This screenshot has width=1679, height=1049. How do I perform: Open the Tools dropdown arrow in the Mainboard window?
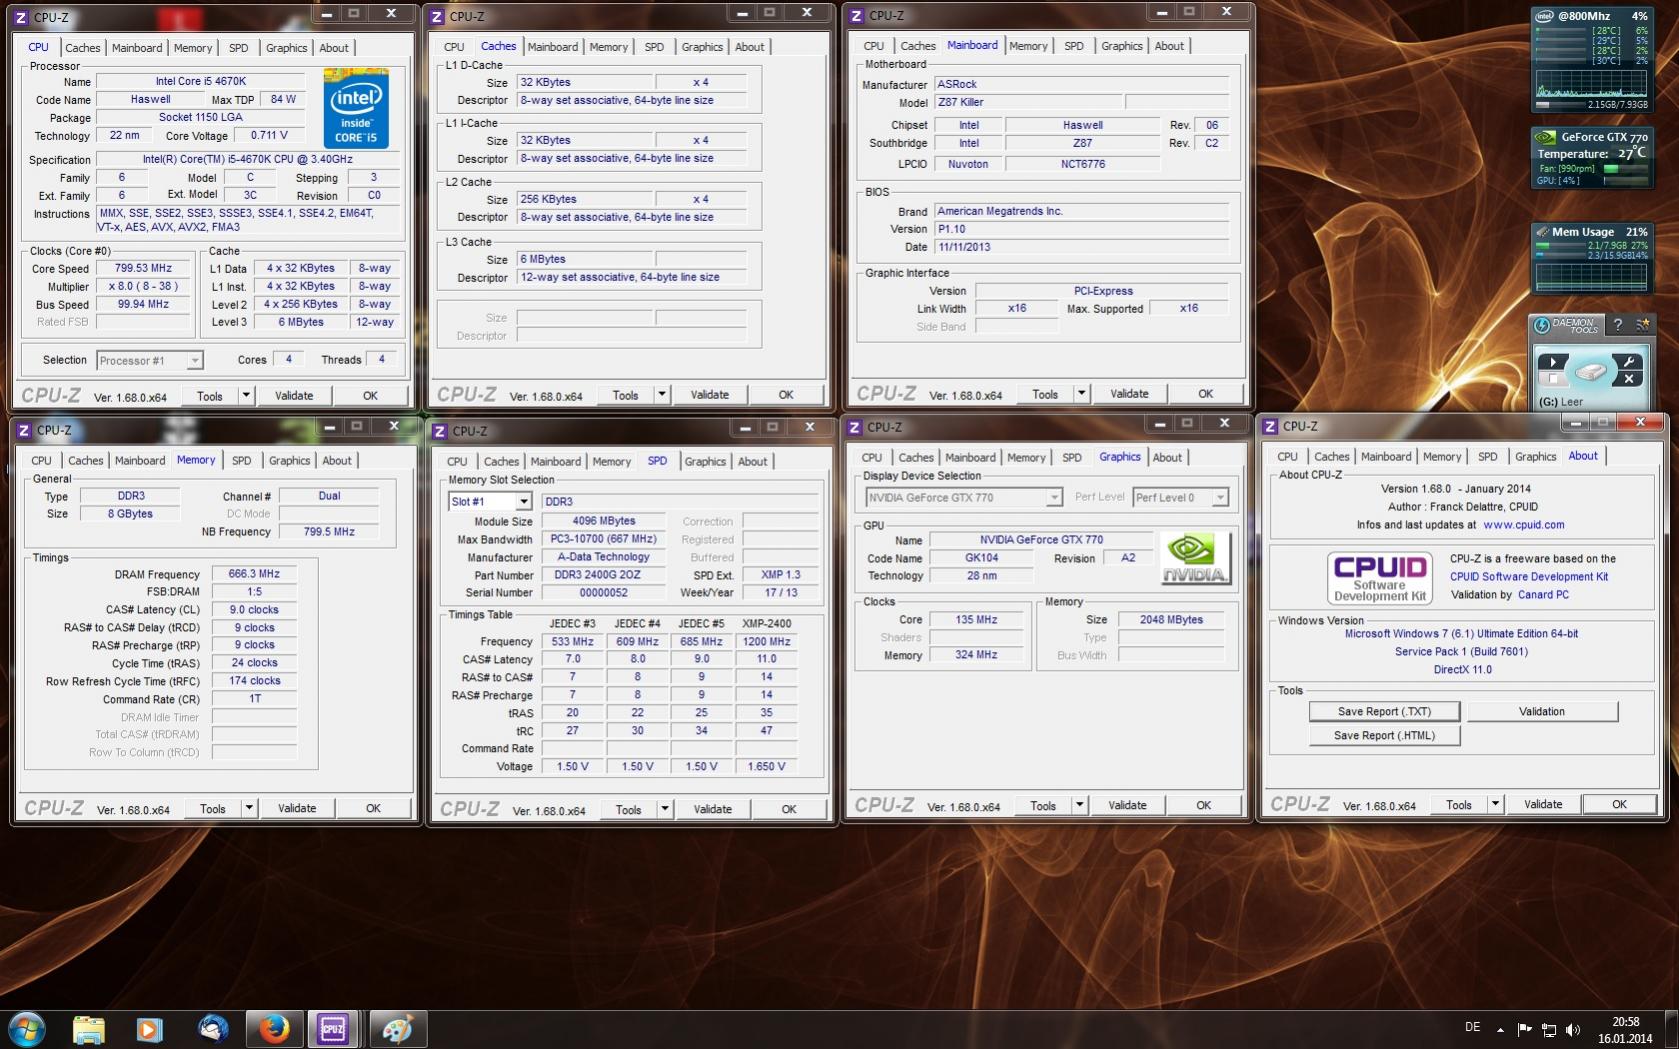pyautogui.click(x=1081, y=394)
